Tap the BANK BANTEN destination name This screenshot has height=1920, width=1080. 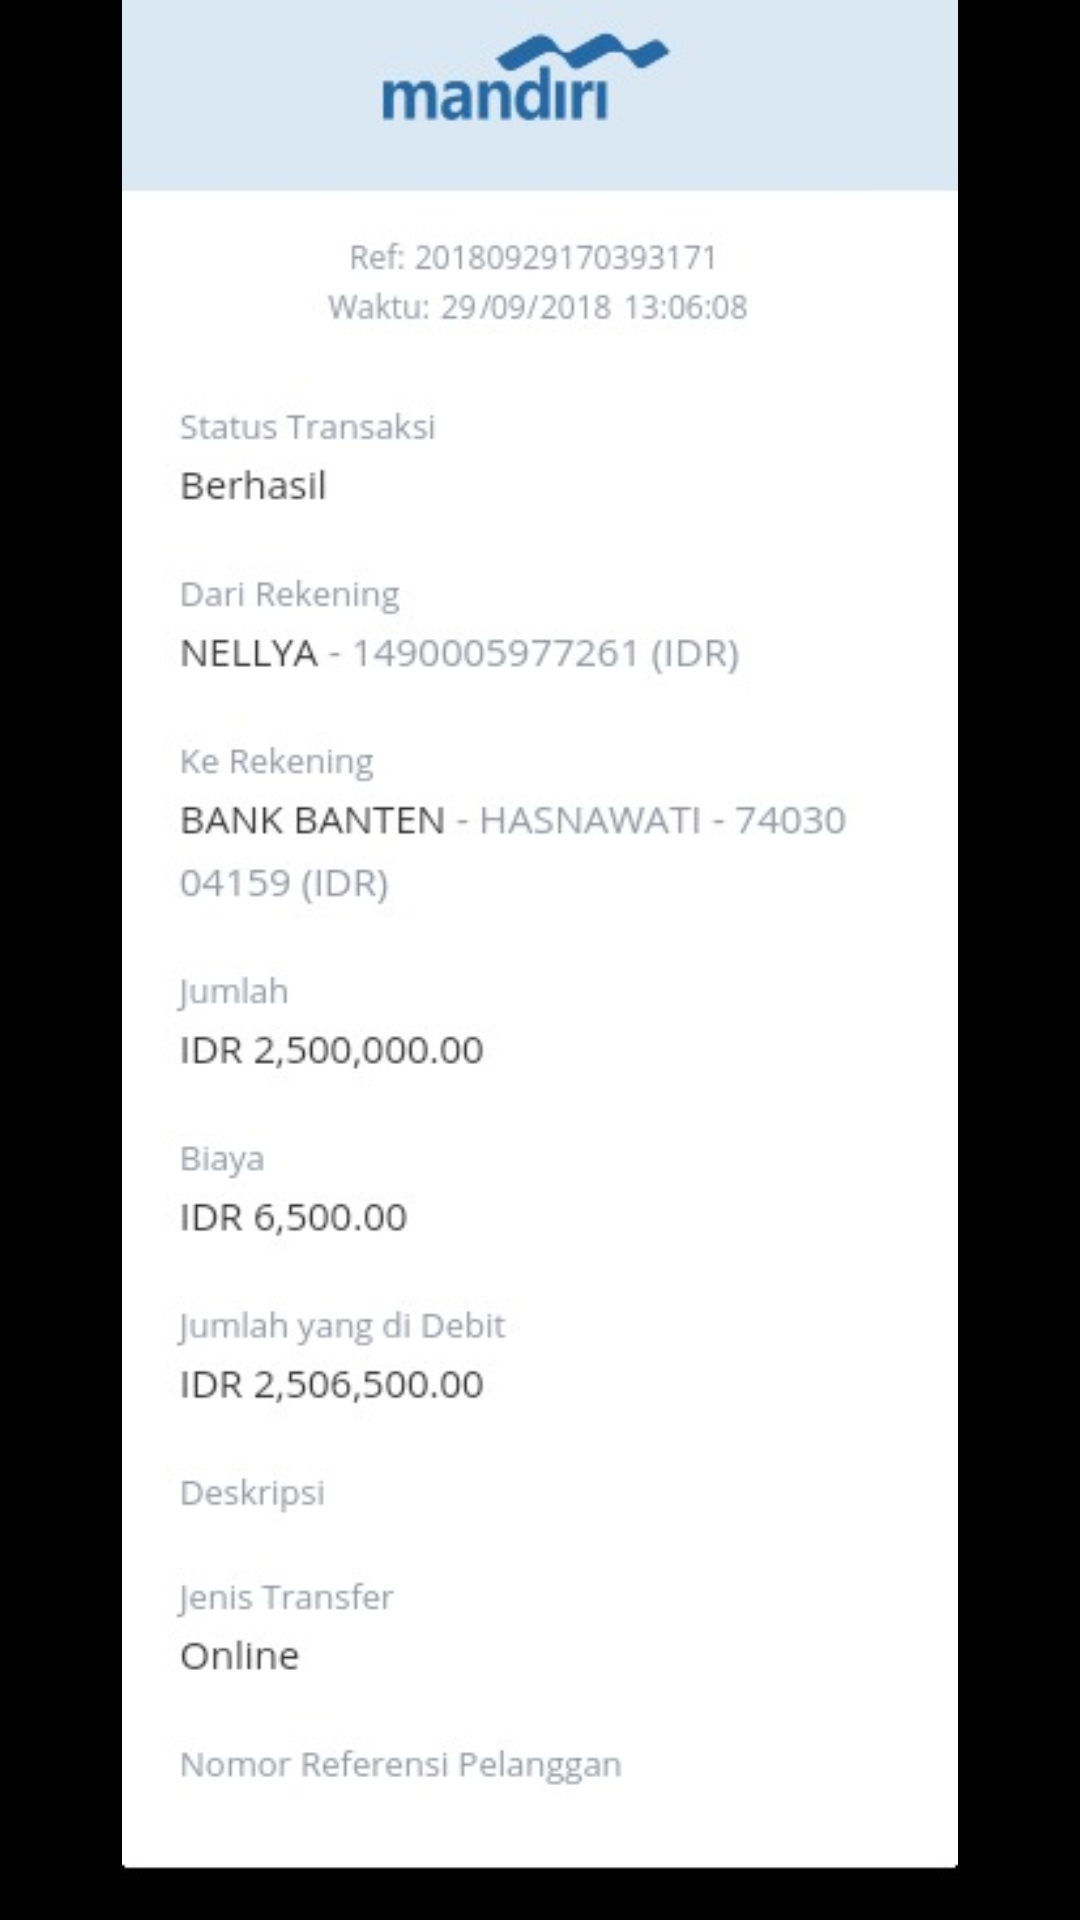312,820
